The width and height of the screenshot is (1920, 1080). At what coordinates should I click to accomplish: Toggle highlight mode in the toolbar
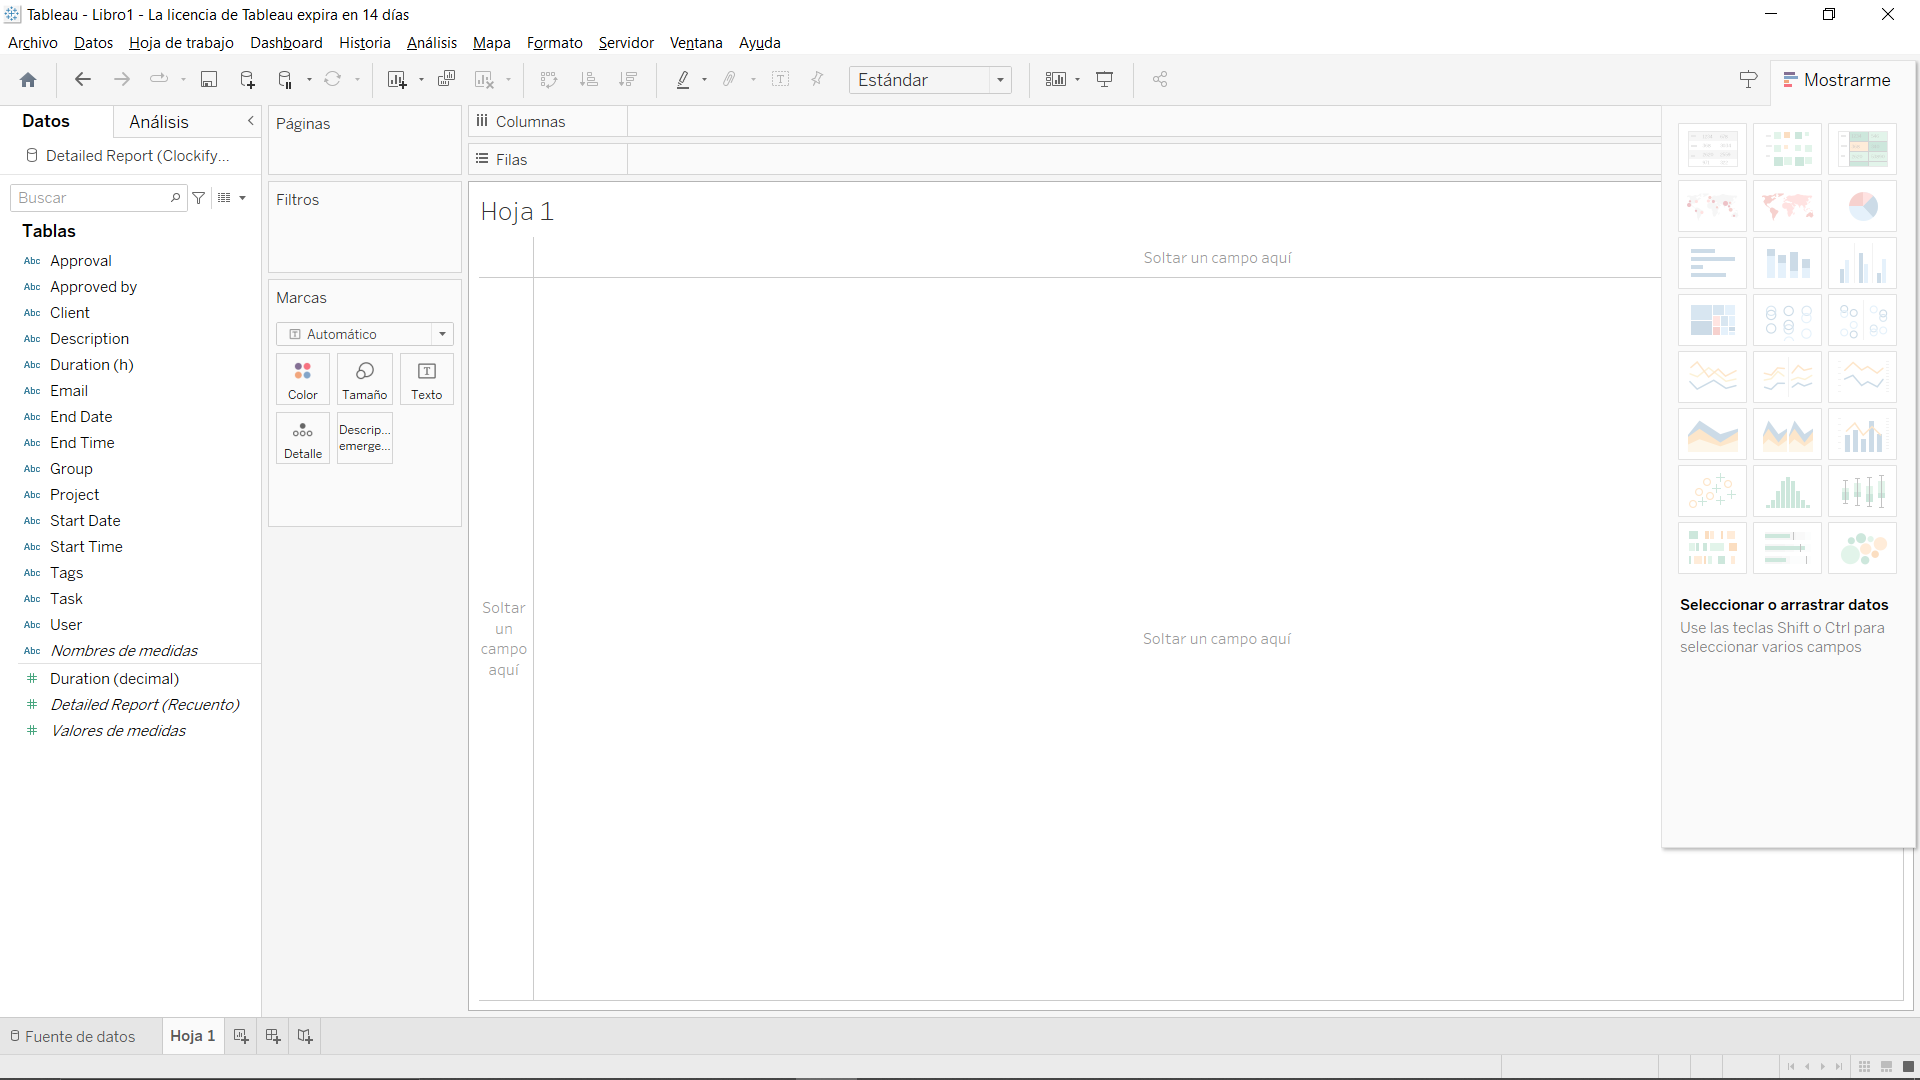(x=685, y=79)
